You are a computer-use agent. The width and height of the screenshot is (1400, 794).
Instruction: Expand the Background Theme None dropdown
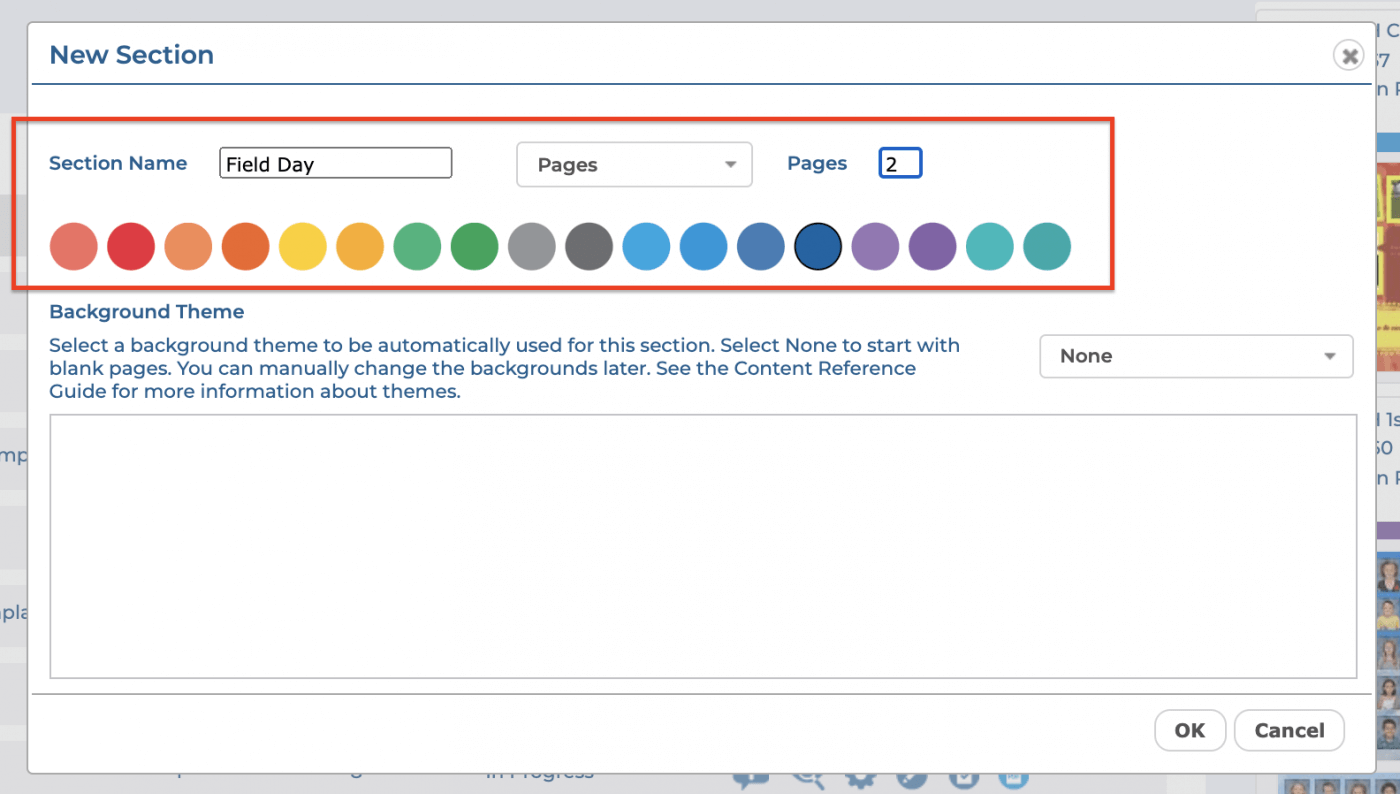click(x=1196, y=356)
